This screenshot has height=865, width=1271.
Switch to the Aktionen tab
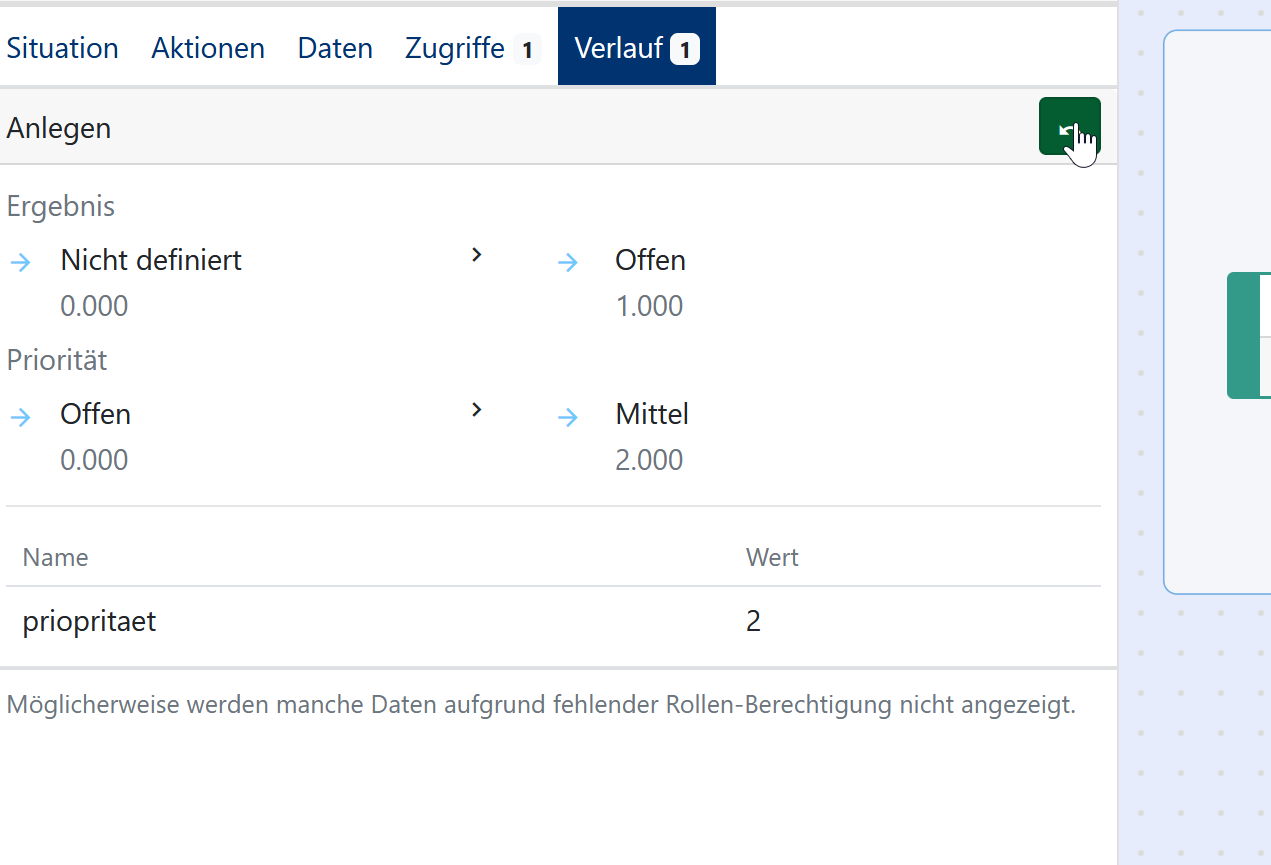(x=208, y=48)
